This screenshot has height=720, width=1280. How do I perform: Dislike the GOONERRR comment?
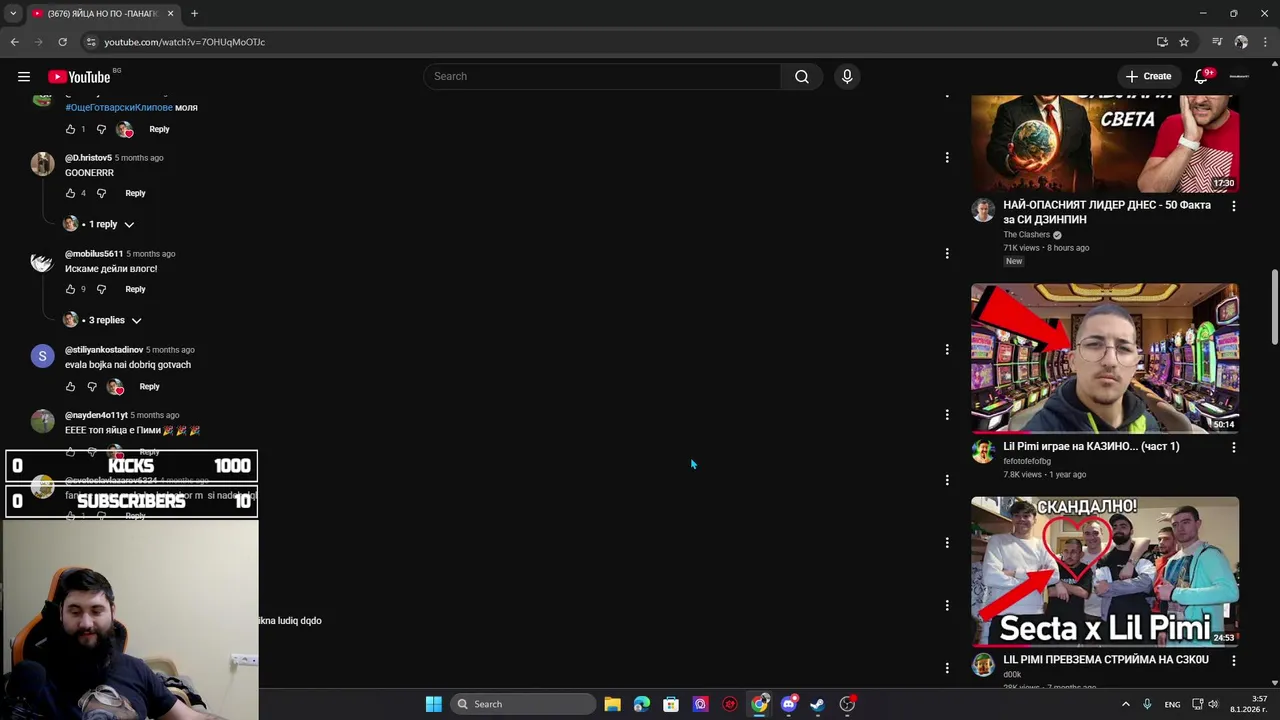pos(101,193)
